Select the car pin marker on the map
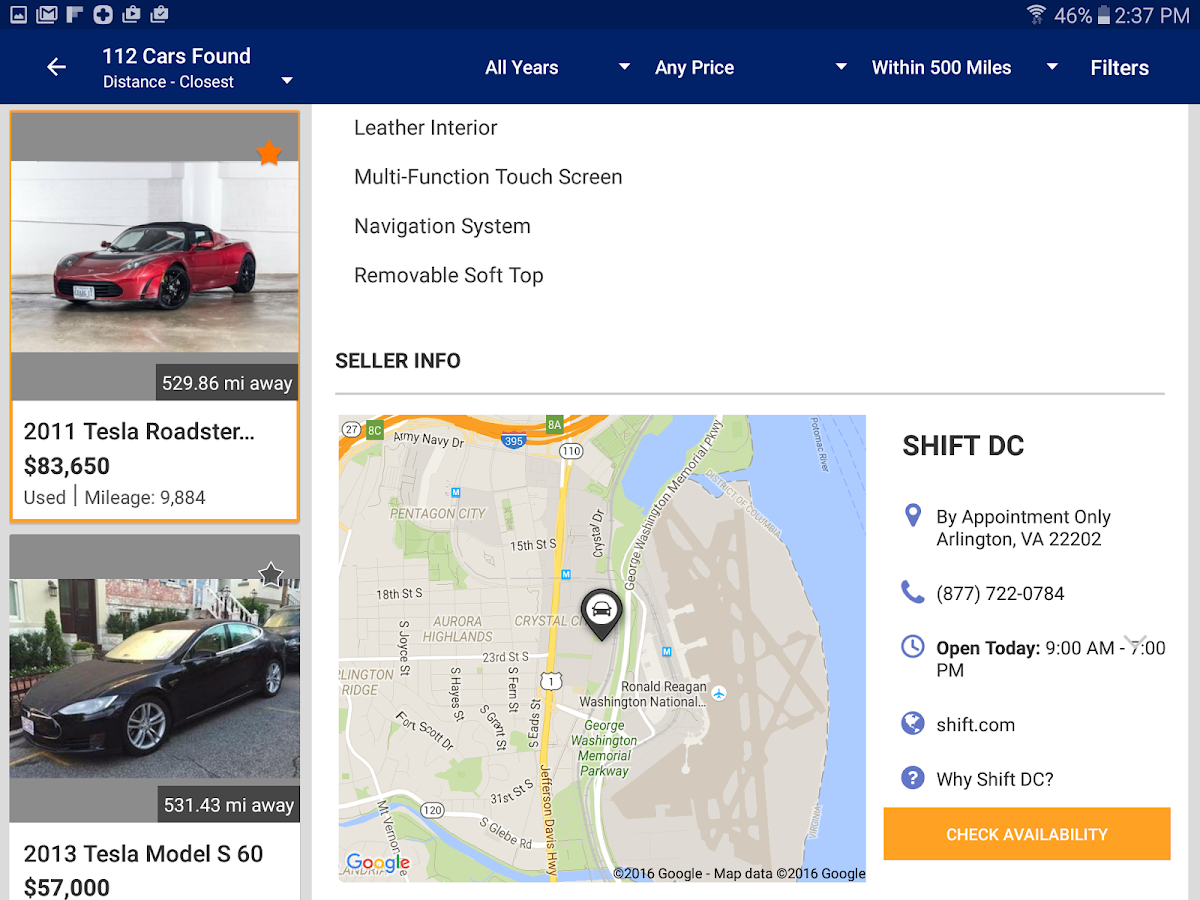 pyautogui.click(x=602, y=612)
